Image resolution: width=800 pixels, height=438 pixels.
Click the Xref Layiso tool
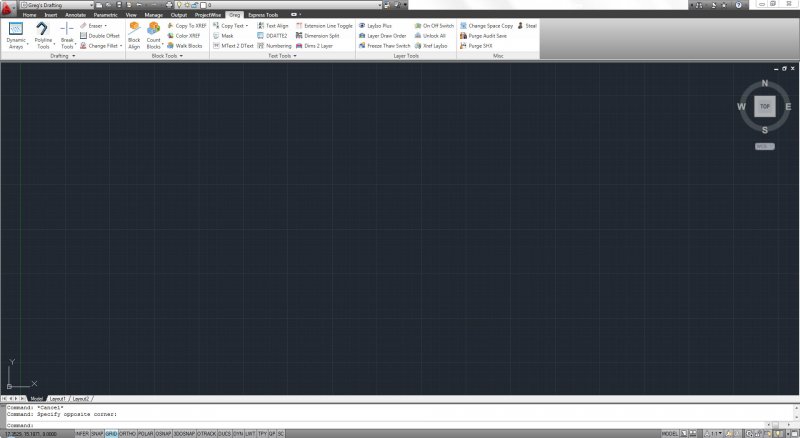(x=431, y=46)
